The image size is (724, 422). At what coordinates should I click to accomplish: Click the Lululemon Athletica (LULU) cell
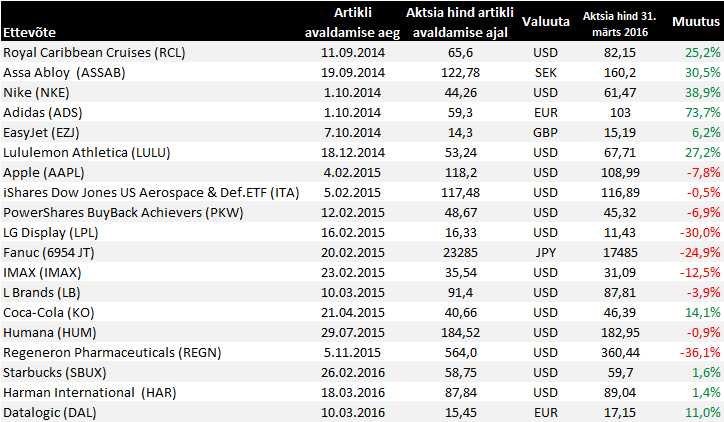point(87,153)
